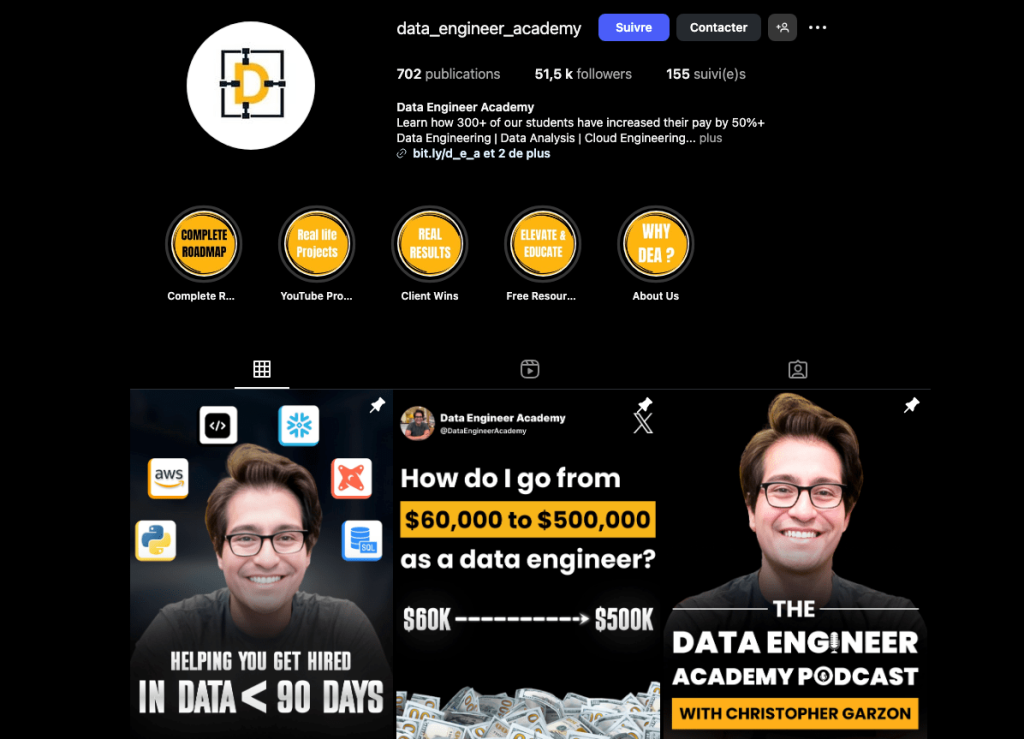Open similar accounts suggestions icon
This screenshot has width=1024, height=739.
coord(782,27)
